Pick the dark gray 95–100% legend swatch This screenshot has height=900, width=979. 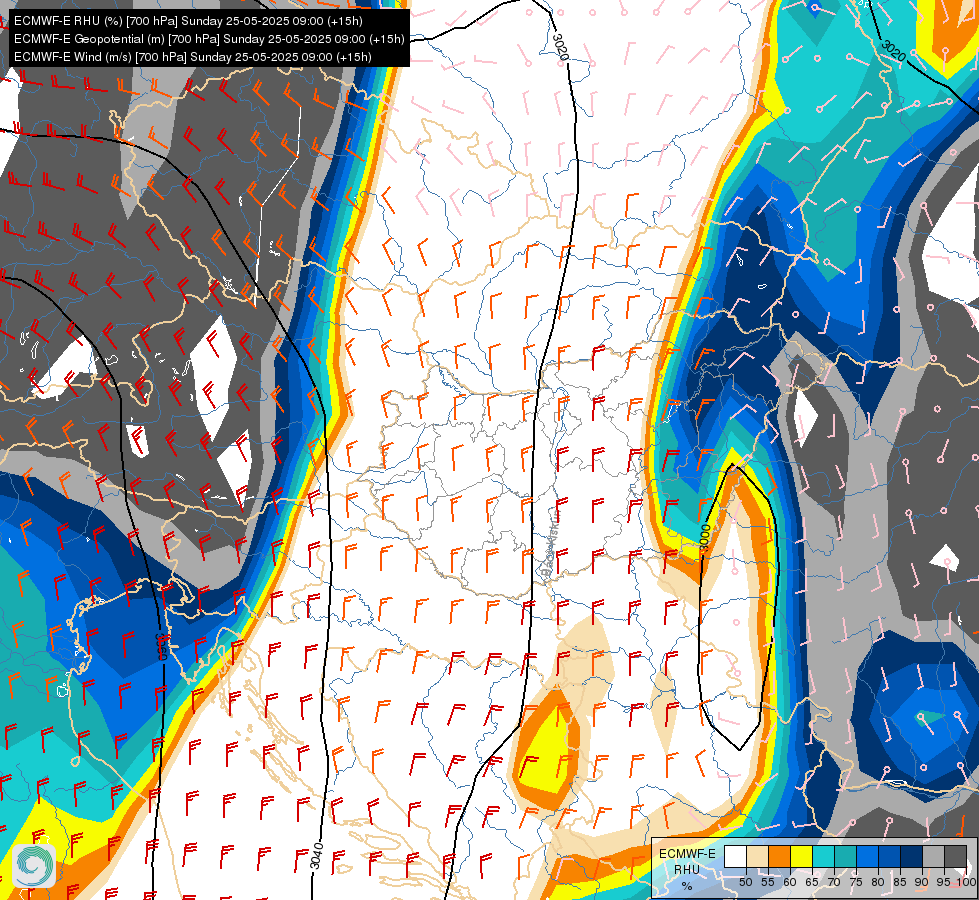click(x=955, y=856)
